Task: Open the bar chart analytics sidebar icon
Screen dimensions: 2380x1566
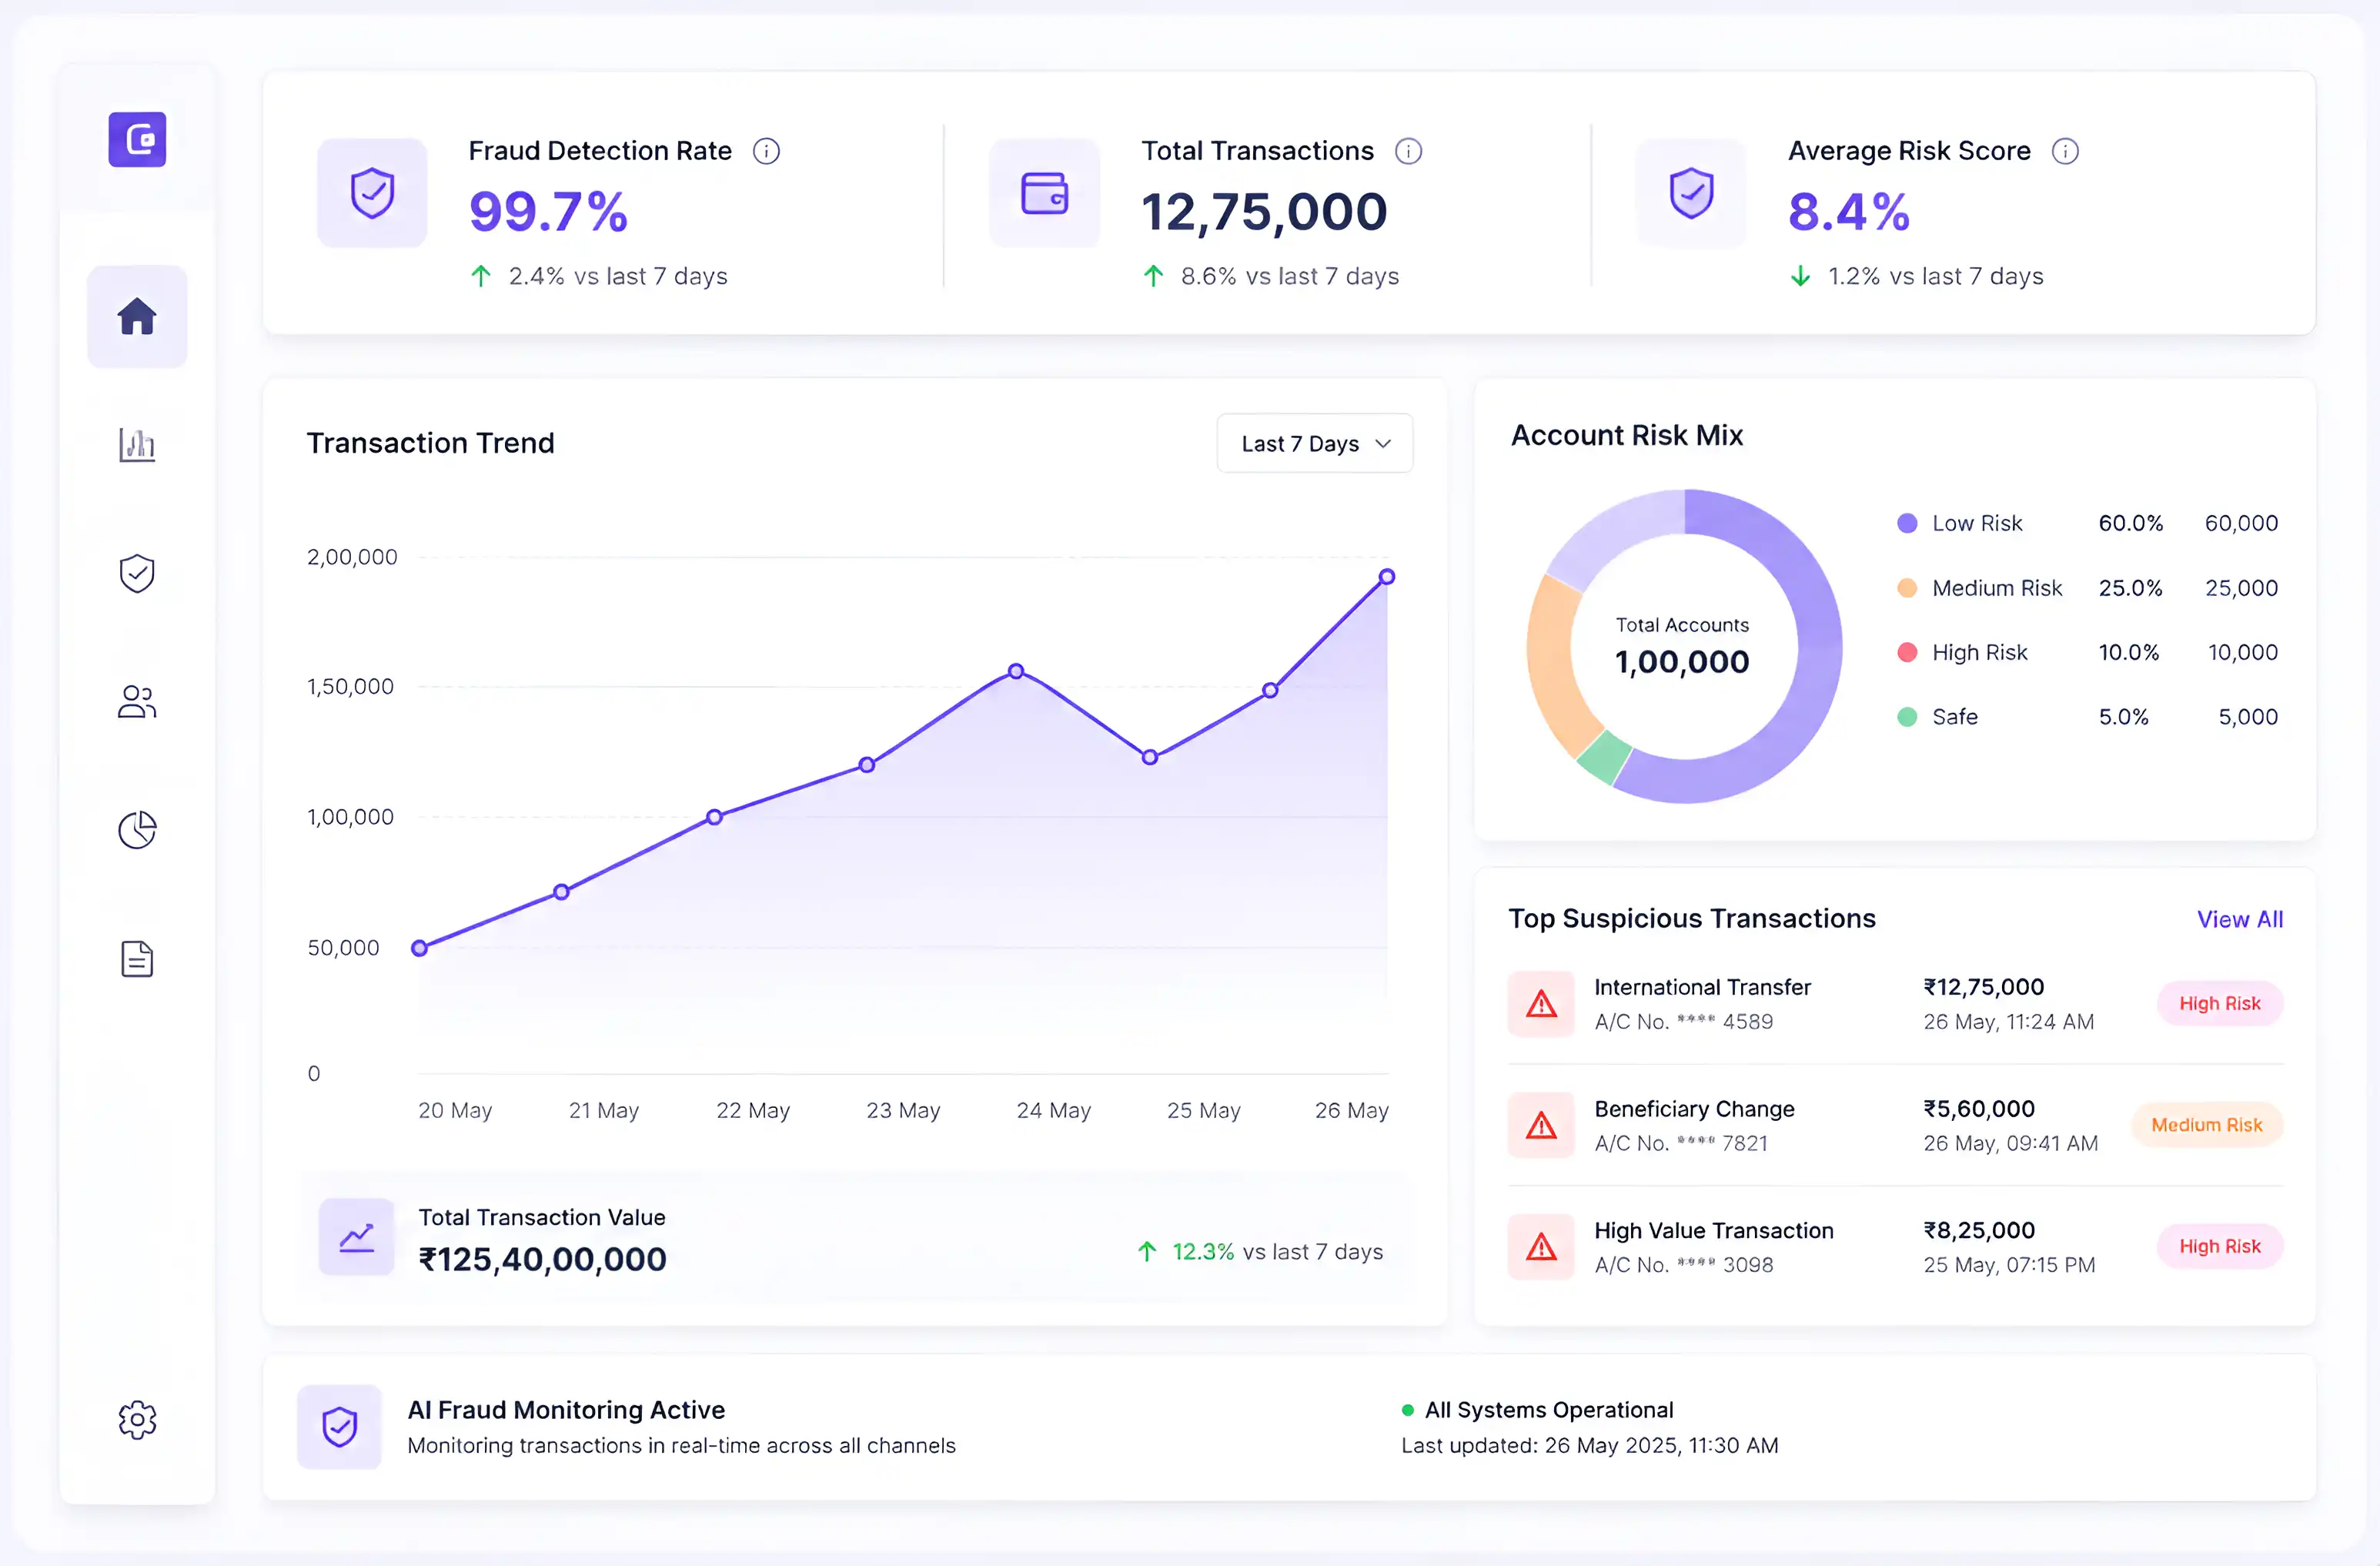Action: pos(137,444)
